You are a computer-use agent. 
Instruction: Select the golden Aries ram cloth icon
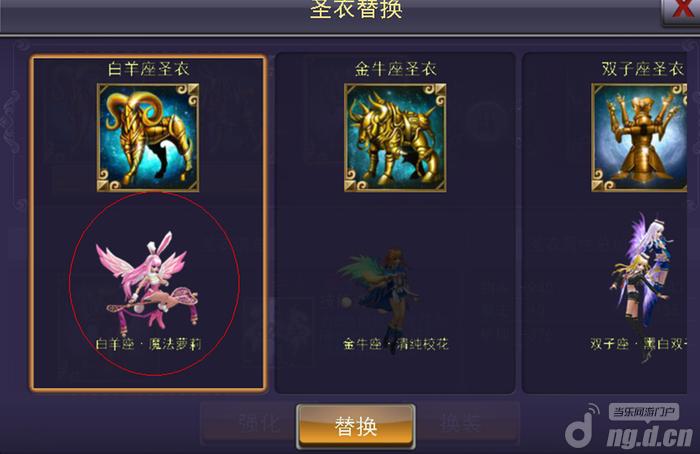[148, 137]
